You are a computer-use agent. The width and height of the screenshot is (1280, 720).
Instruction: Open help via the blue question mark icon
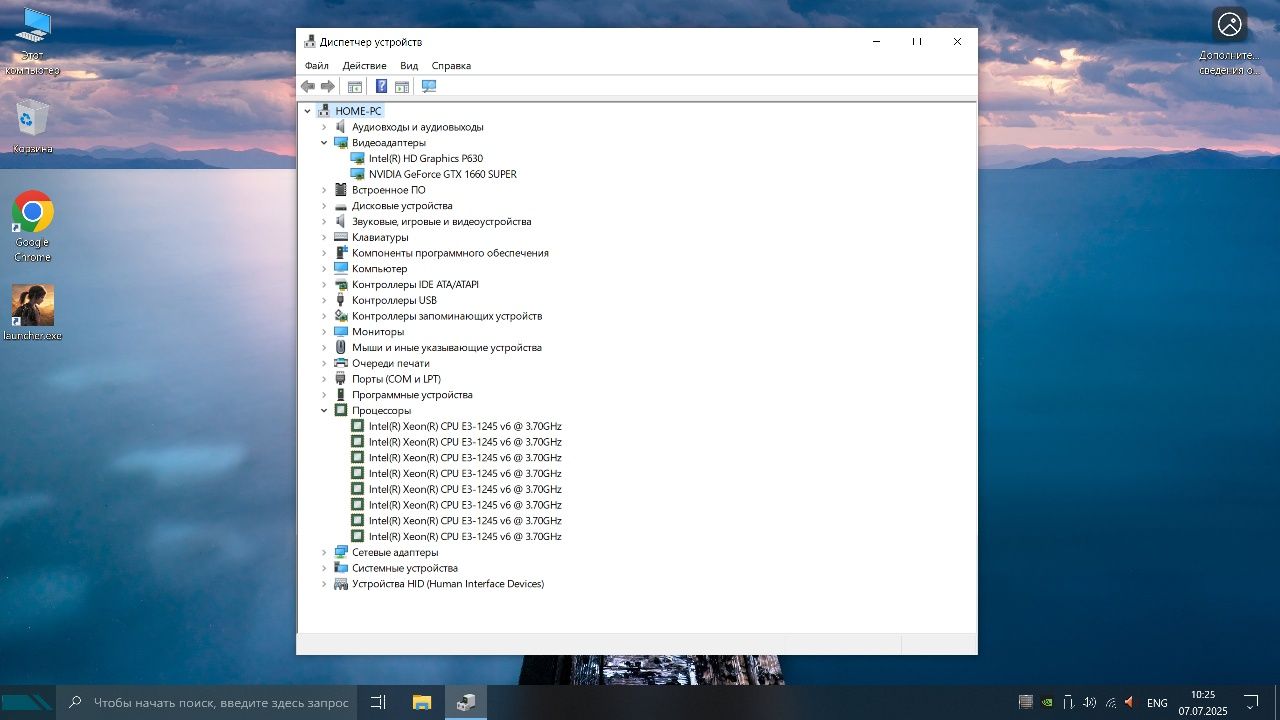381,86
